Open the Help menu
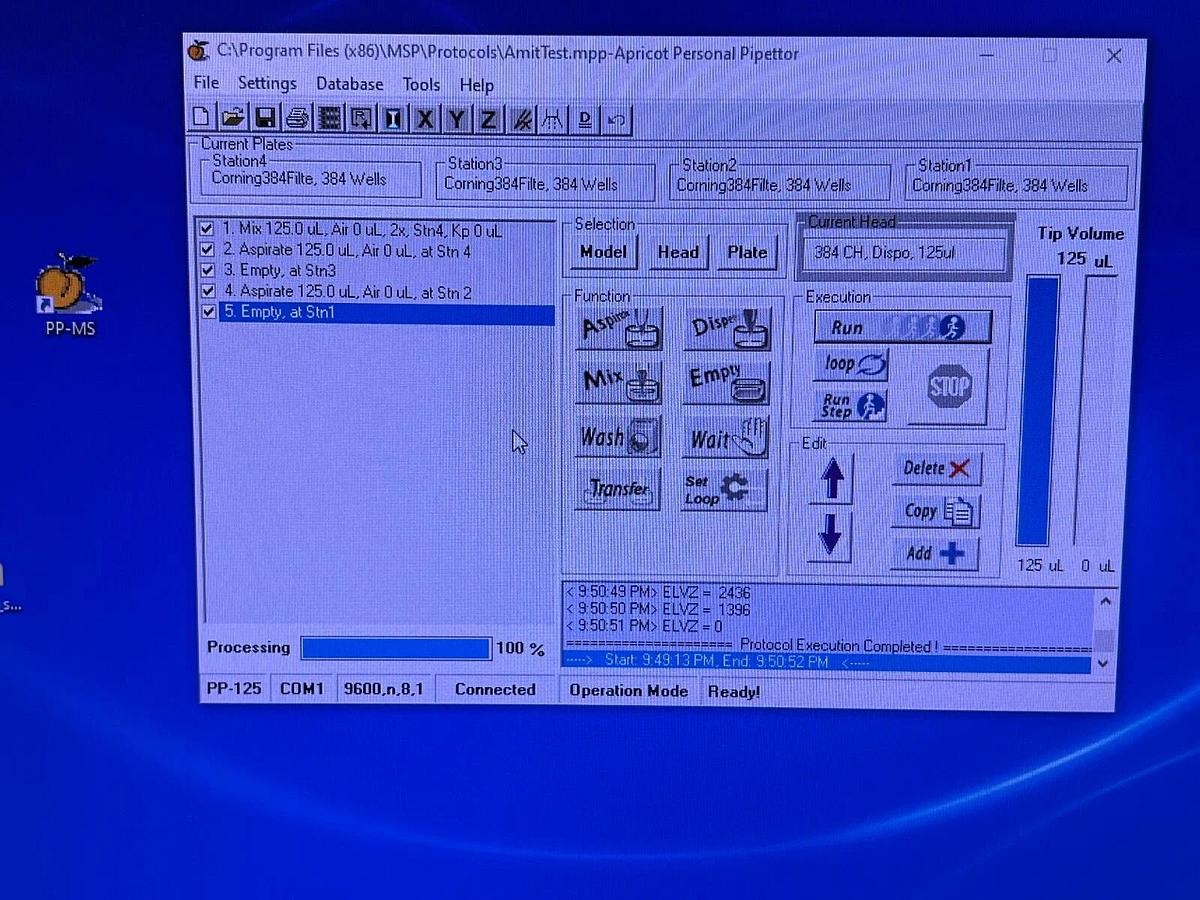The width and height of the screenshot is (1200, 900). click(477, 86)
